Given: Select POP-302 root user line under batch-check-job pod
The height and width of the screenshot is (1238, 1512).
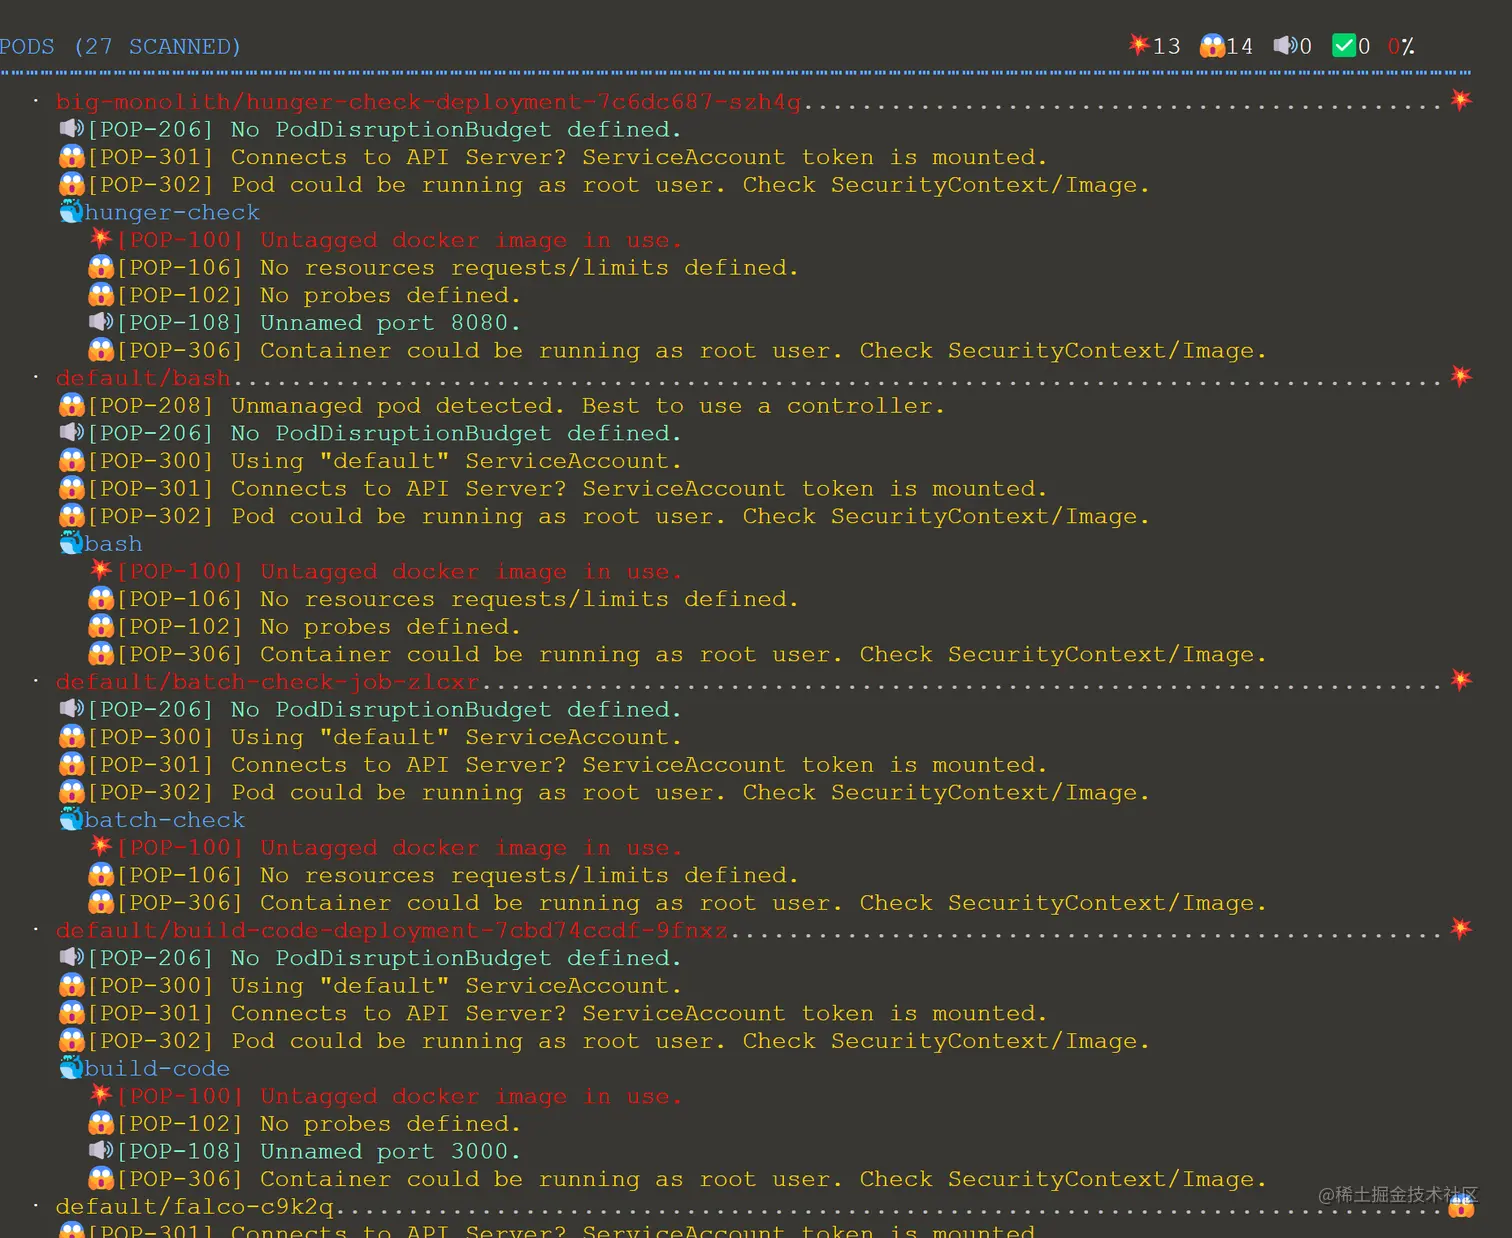Looking at the screenshot, I should point(619,793).
